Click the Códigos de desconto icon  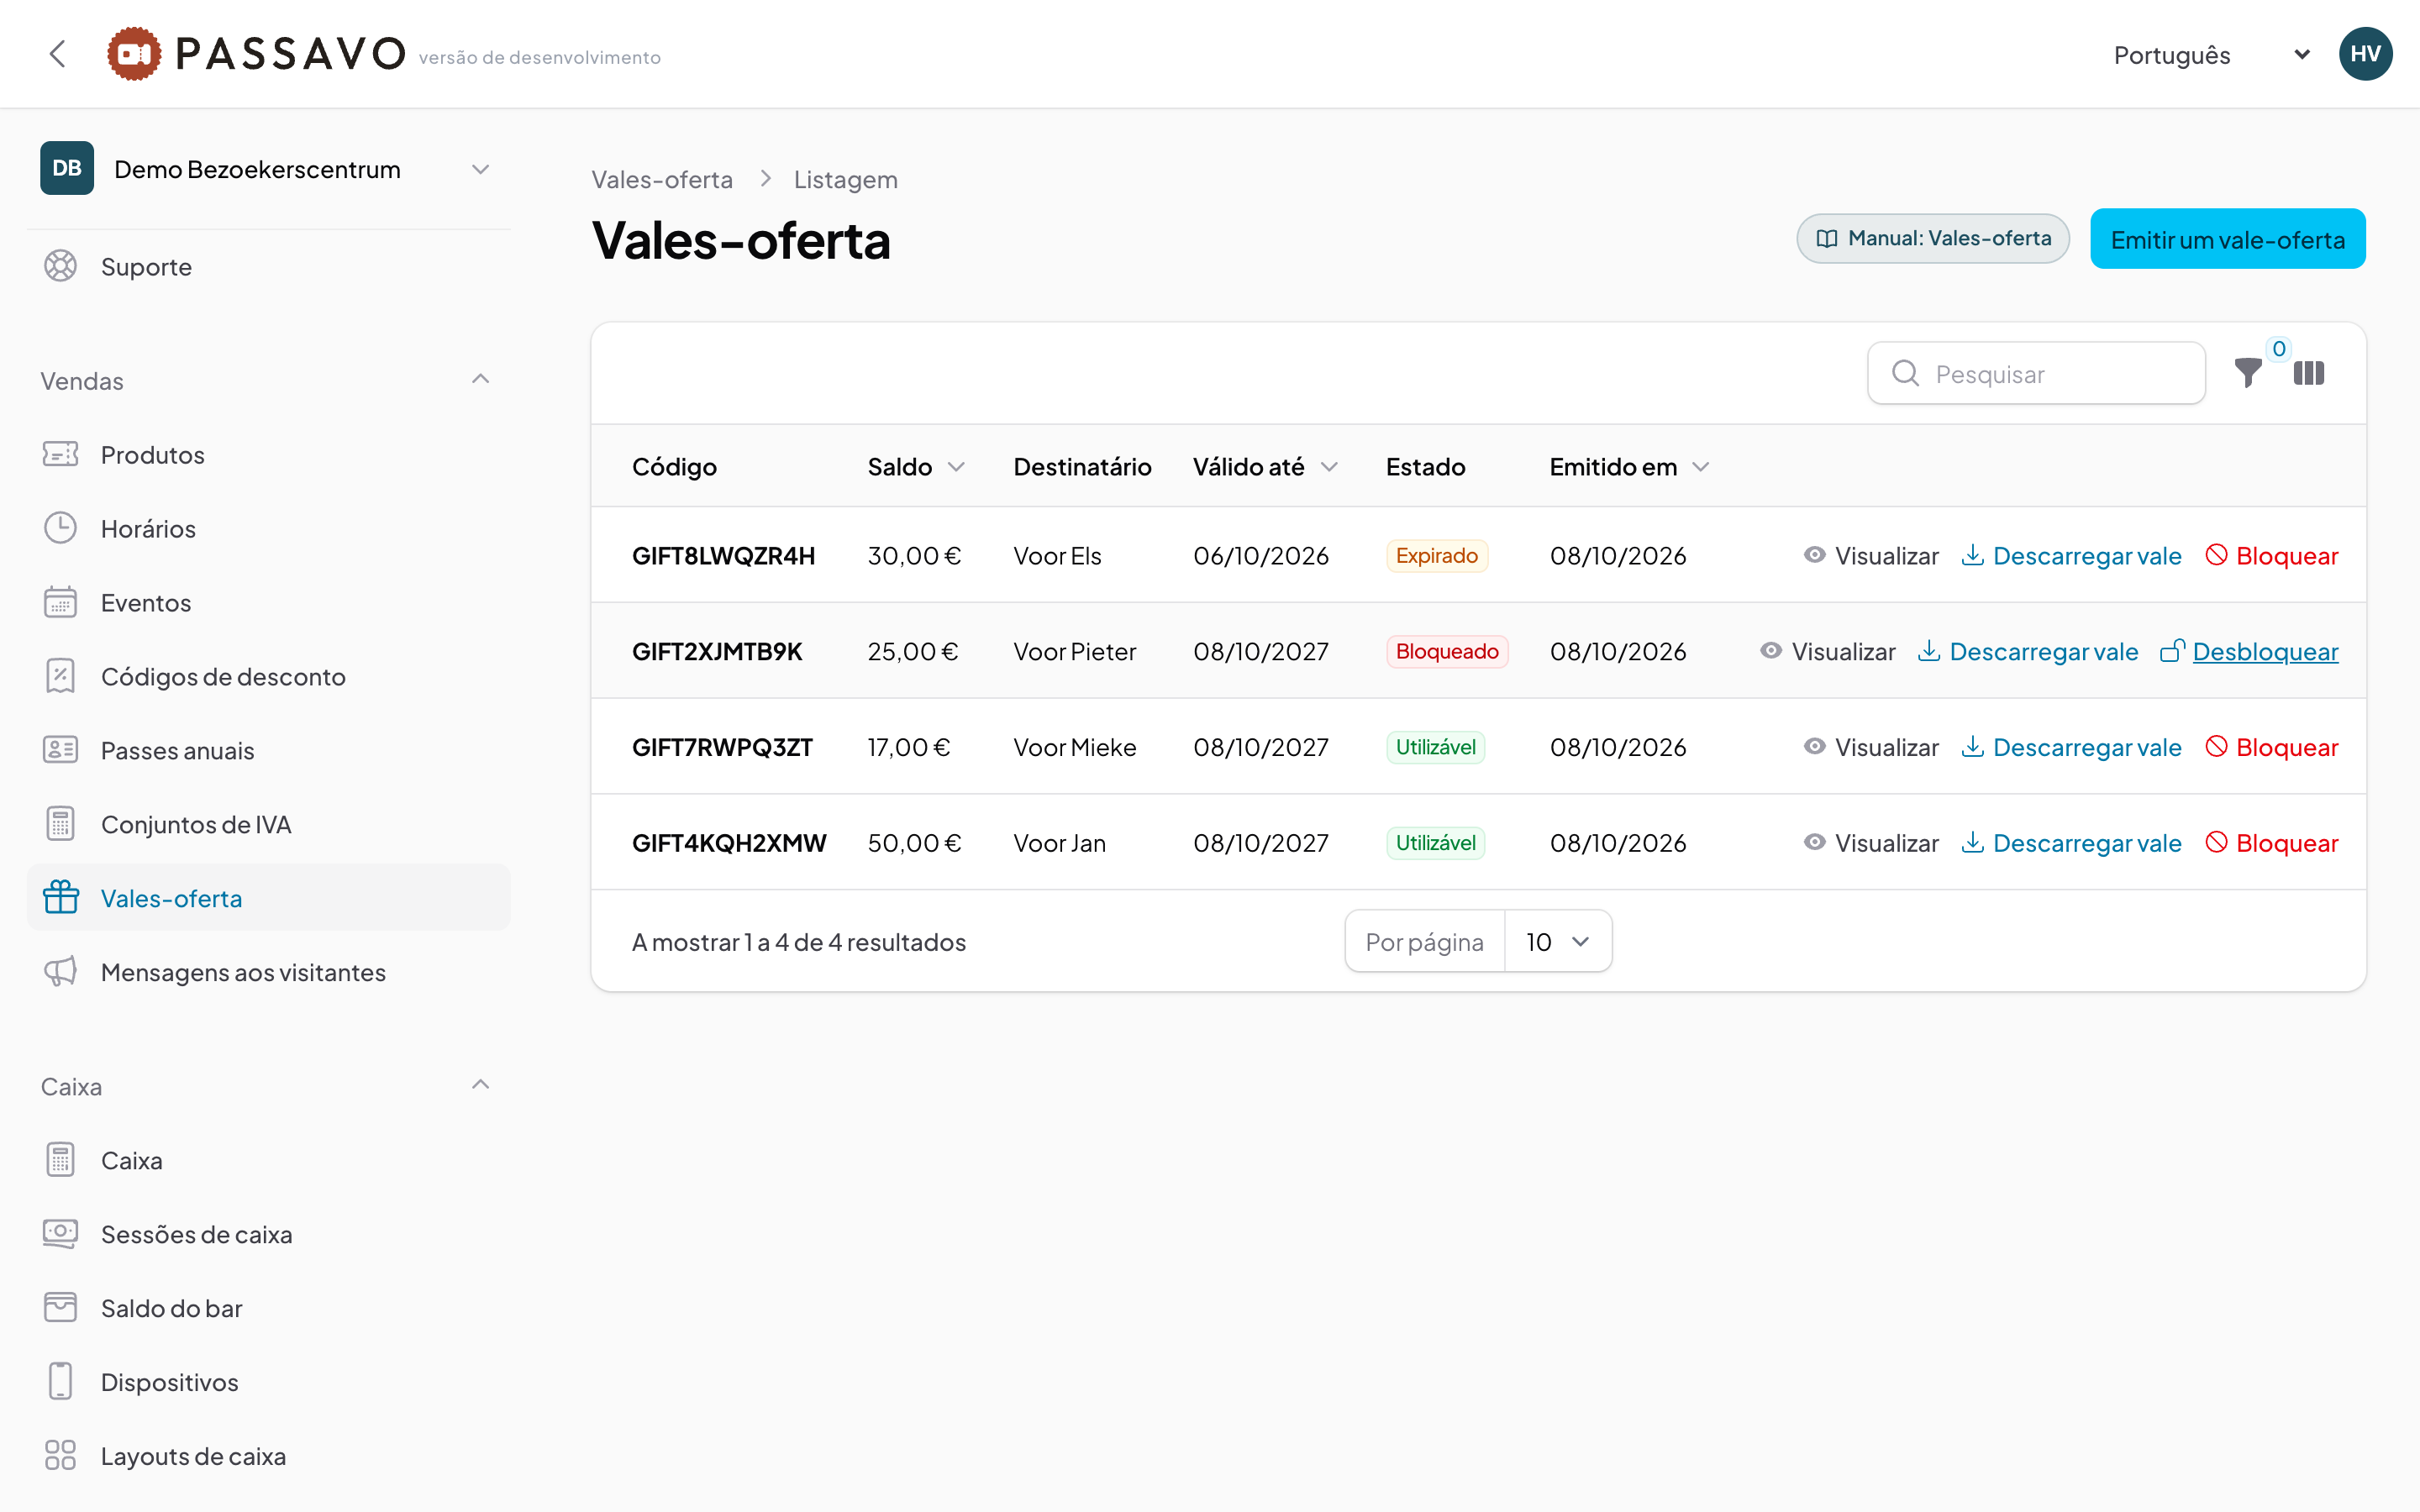click(x=60, y=676)
